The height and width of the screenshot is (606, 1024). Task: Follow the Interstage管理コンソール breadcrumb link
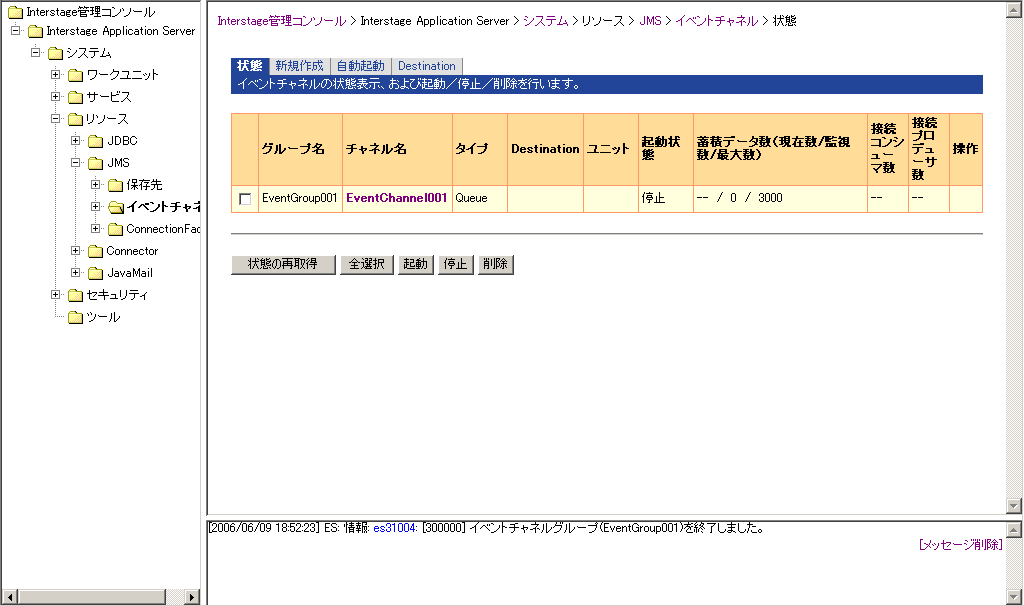(x=281, y=21)
